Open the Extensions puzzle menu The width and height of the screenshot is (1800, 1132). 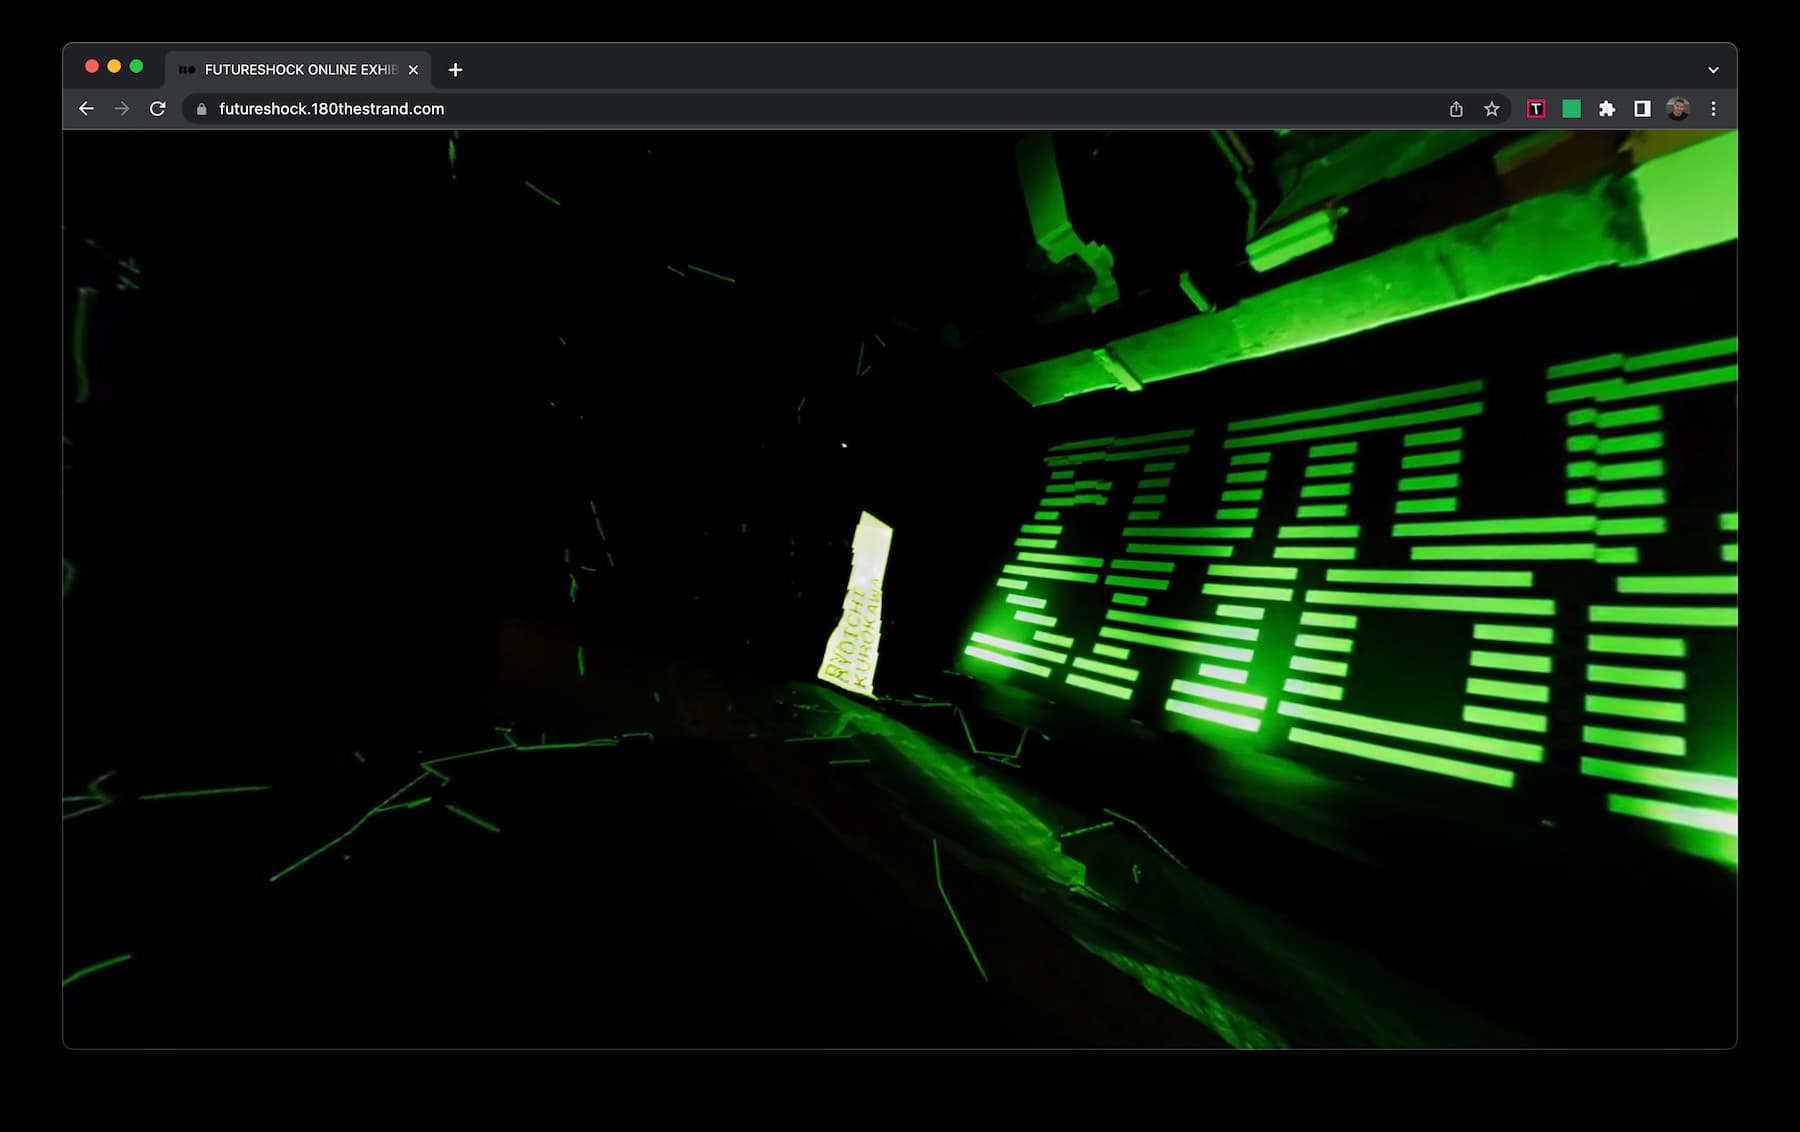[x=1606, y=109]
